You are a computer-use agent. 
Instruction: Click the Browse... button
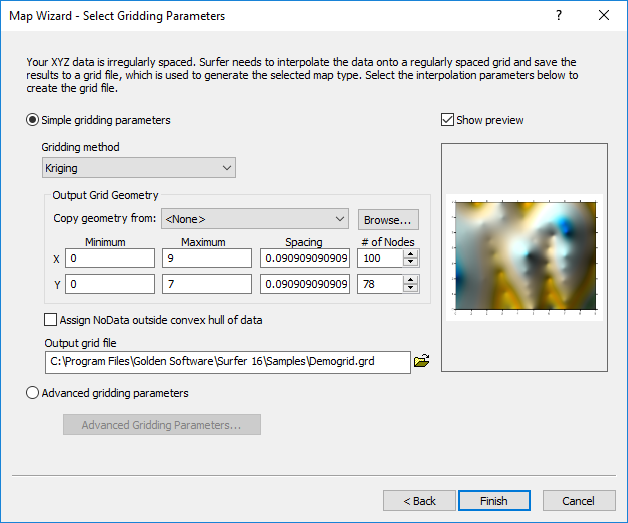[388, 219]
